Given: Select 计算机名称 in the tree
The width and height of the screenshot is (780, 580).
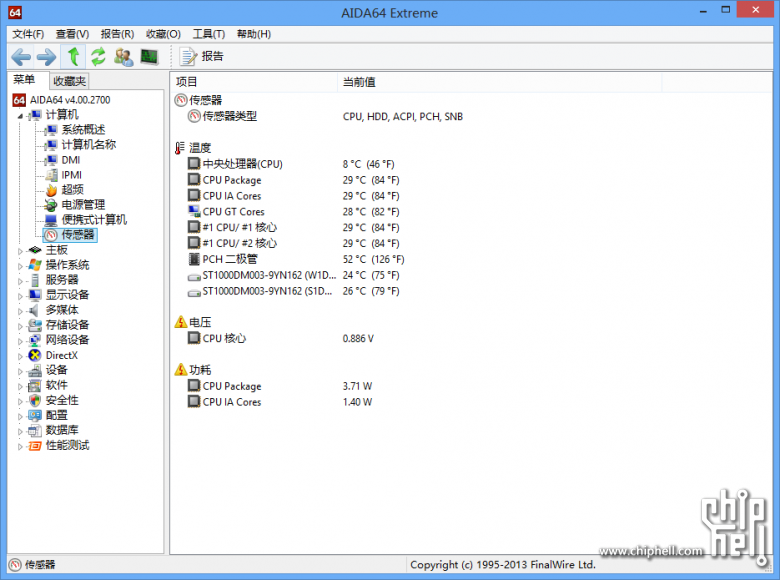Looking at the screenshot, I should point(89,145).
